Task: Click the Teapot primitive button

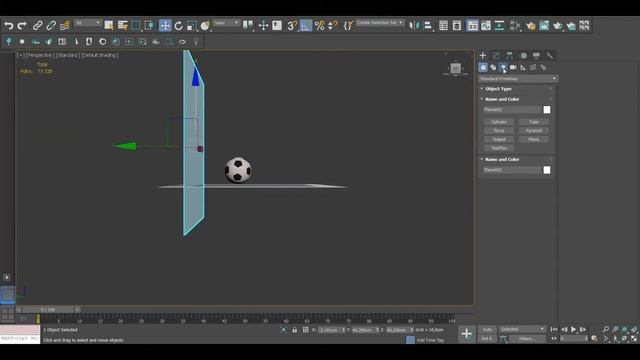Action: 499,139
